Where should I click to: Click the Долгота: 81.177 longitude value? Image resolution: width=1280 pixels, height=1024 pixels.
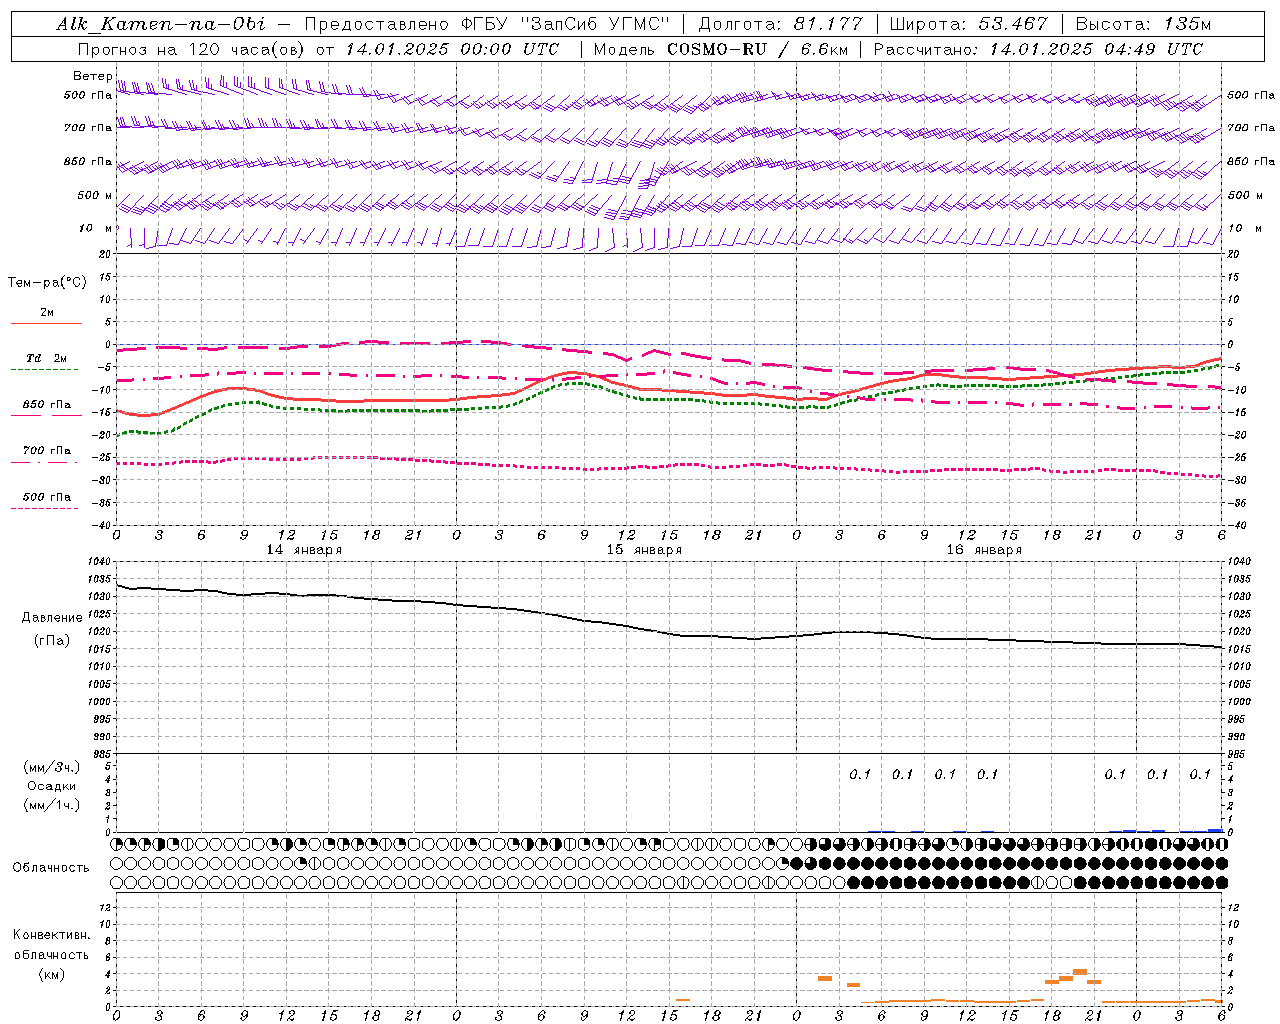(x=780, y=24)
